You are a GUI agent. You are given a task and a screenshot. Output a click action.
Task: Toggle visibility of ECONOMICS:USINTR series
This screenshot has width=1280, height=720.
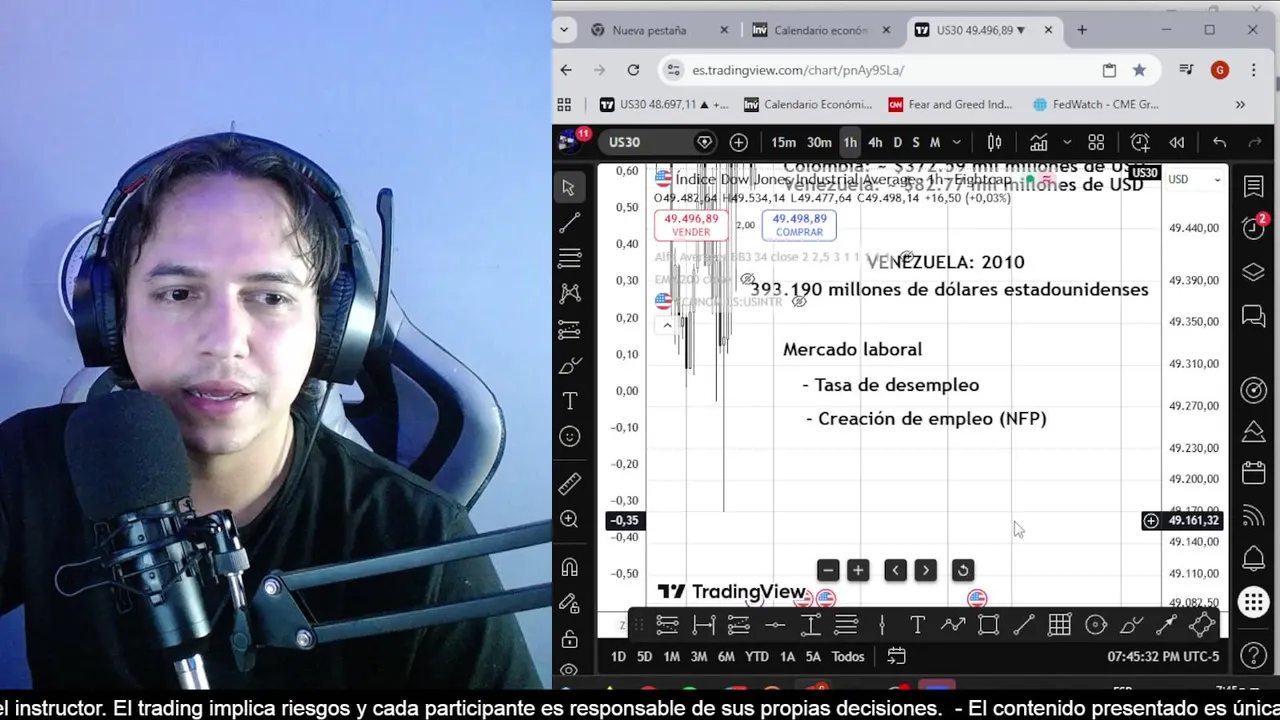tap(798, 301)
